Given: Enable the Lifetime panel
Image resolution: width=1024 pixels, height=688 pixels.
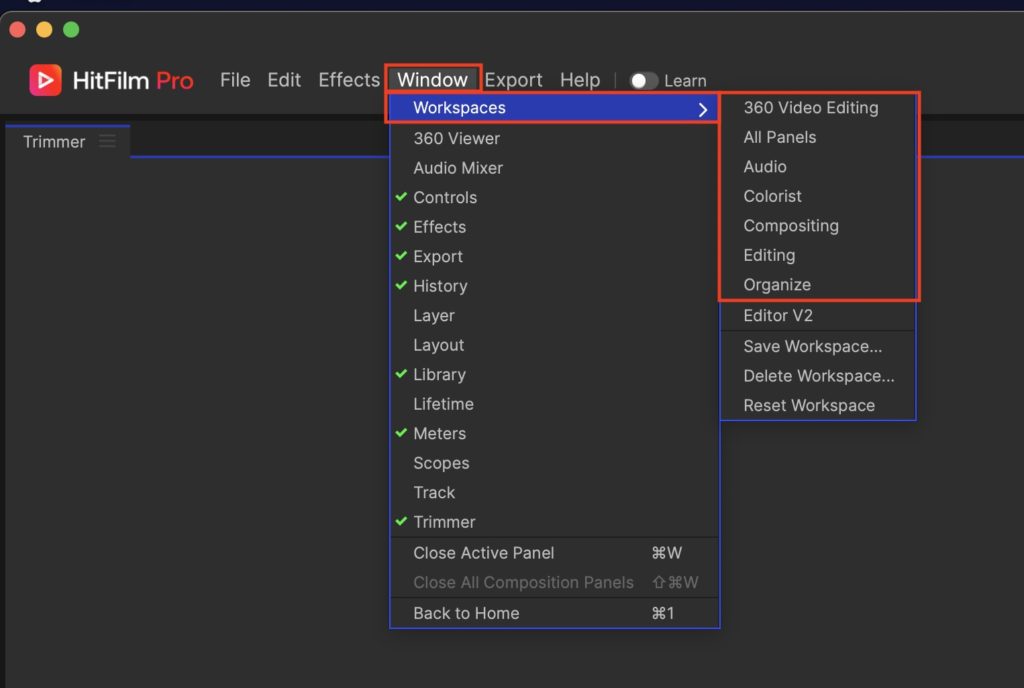Looking at the screenshot, I should pos(554,404).
